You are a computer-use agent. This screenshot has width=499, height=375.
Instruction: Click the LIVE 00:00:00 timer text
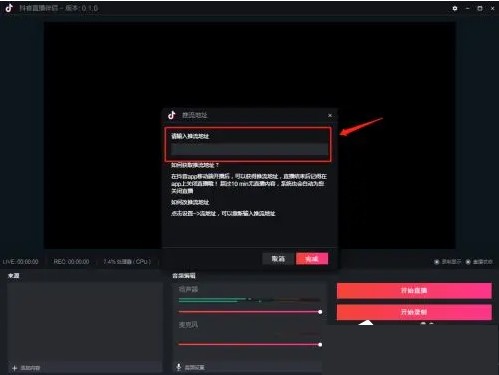21,262
